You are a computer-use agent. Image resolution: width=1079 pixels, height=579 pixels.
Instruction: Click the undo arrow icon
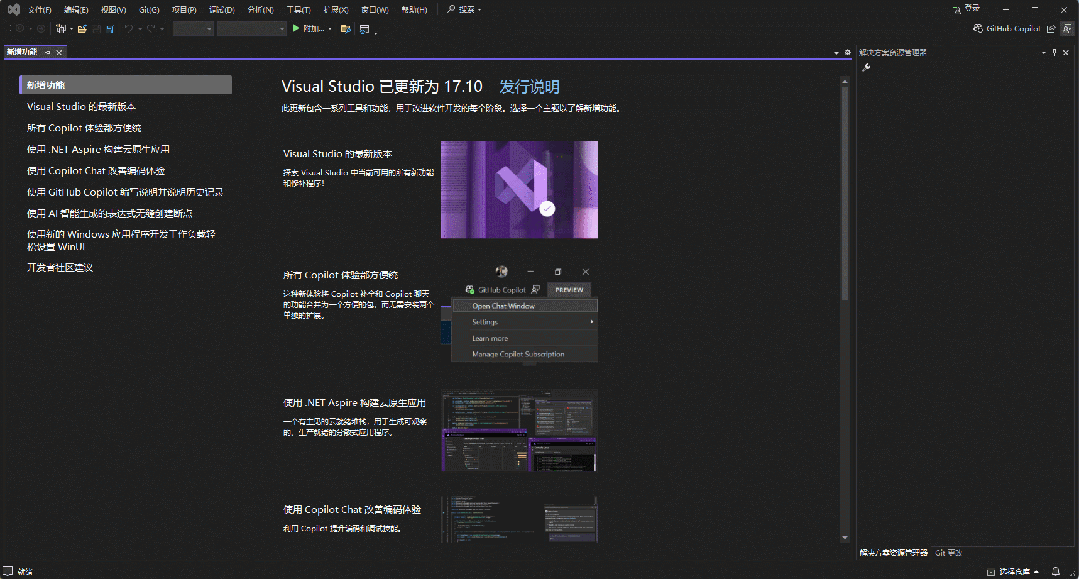click(x=129, y=29)
